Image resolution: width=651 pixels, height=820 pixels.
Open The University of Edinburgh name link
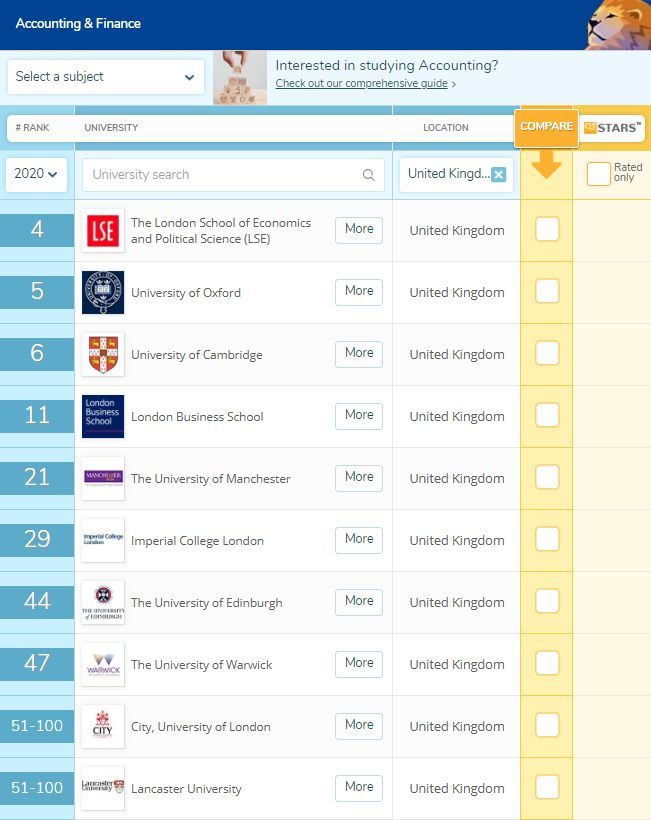pos(207,602)
